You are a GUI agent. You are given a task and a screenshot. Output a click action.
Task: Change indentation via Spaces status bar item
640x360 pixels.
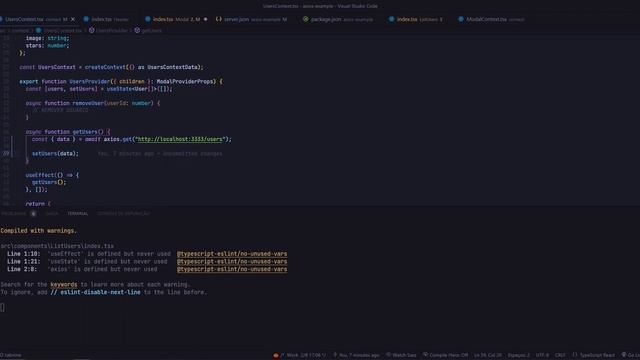point(519,355)
